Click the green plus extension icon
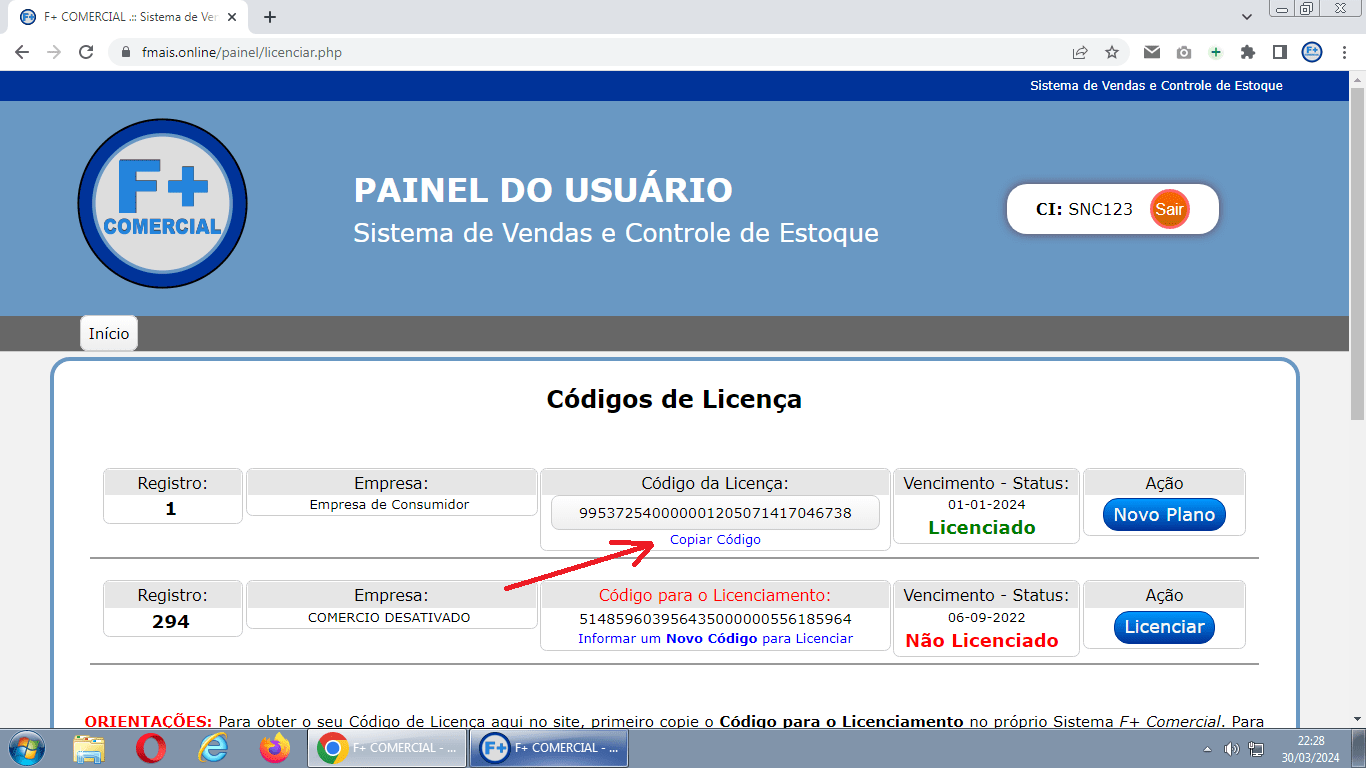Screen dimensions: 1366x768 pos(1216,52)
